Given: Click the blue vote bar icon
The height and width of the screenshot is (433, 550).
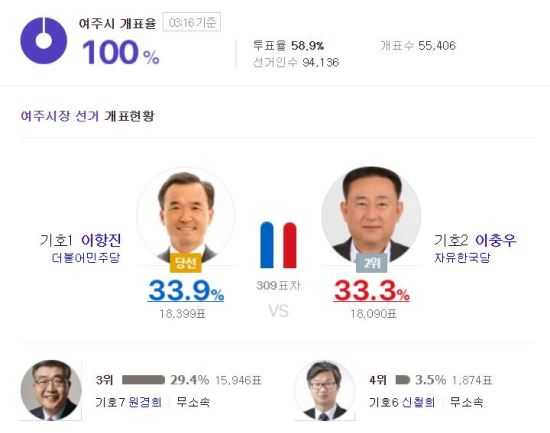Looking at the screenshot, I should (x=267, y=245).
